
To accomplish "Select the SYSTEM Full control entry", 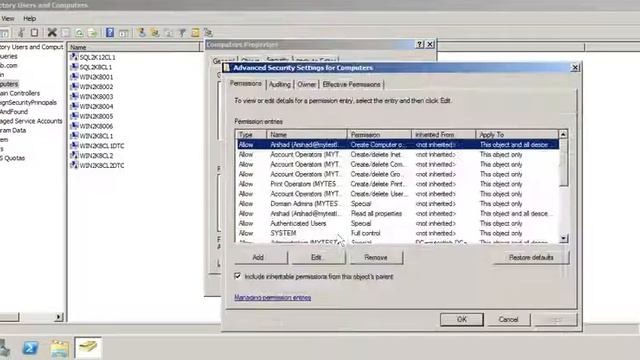I will point(398,233).
